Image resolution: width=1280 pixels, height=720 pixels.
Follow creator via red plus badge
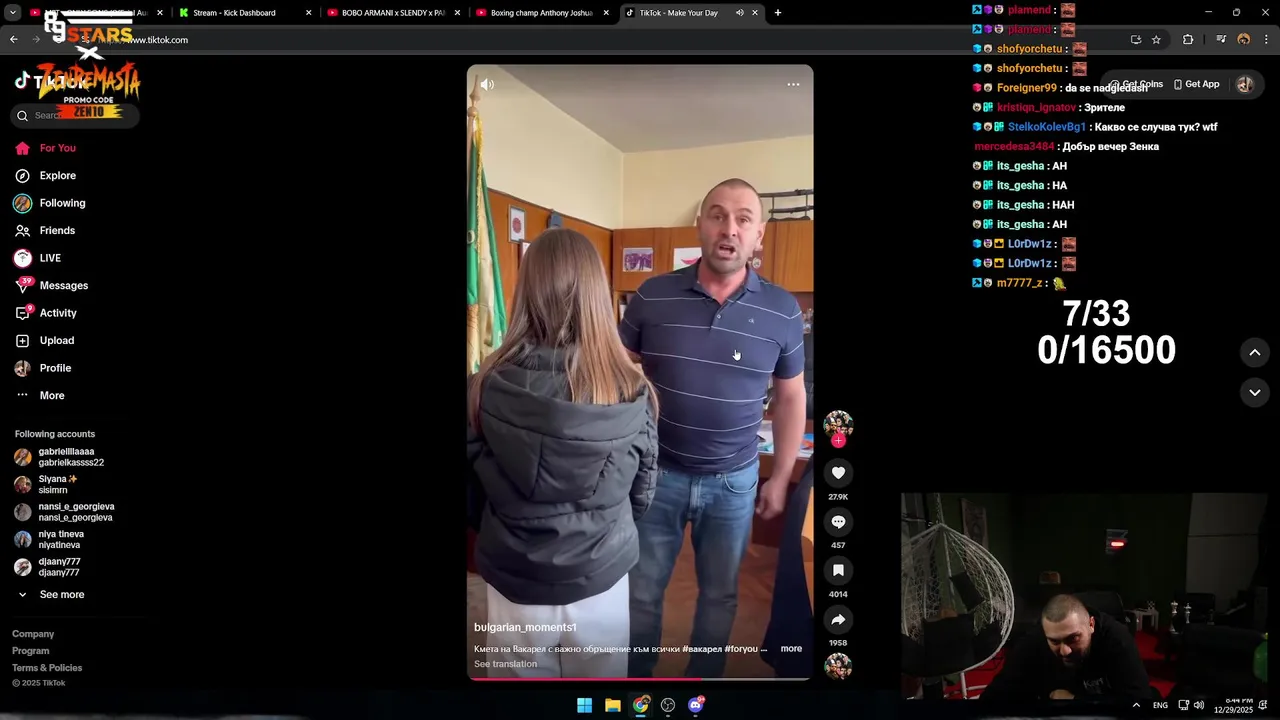838,440
